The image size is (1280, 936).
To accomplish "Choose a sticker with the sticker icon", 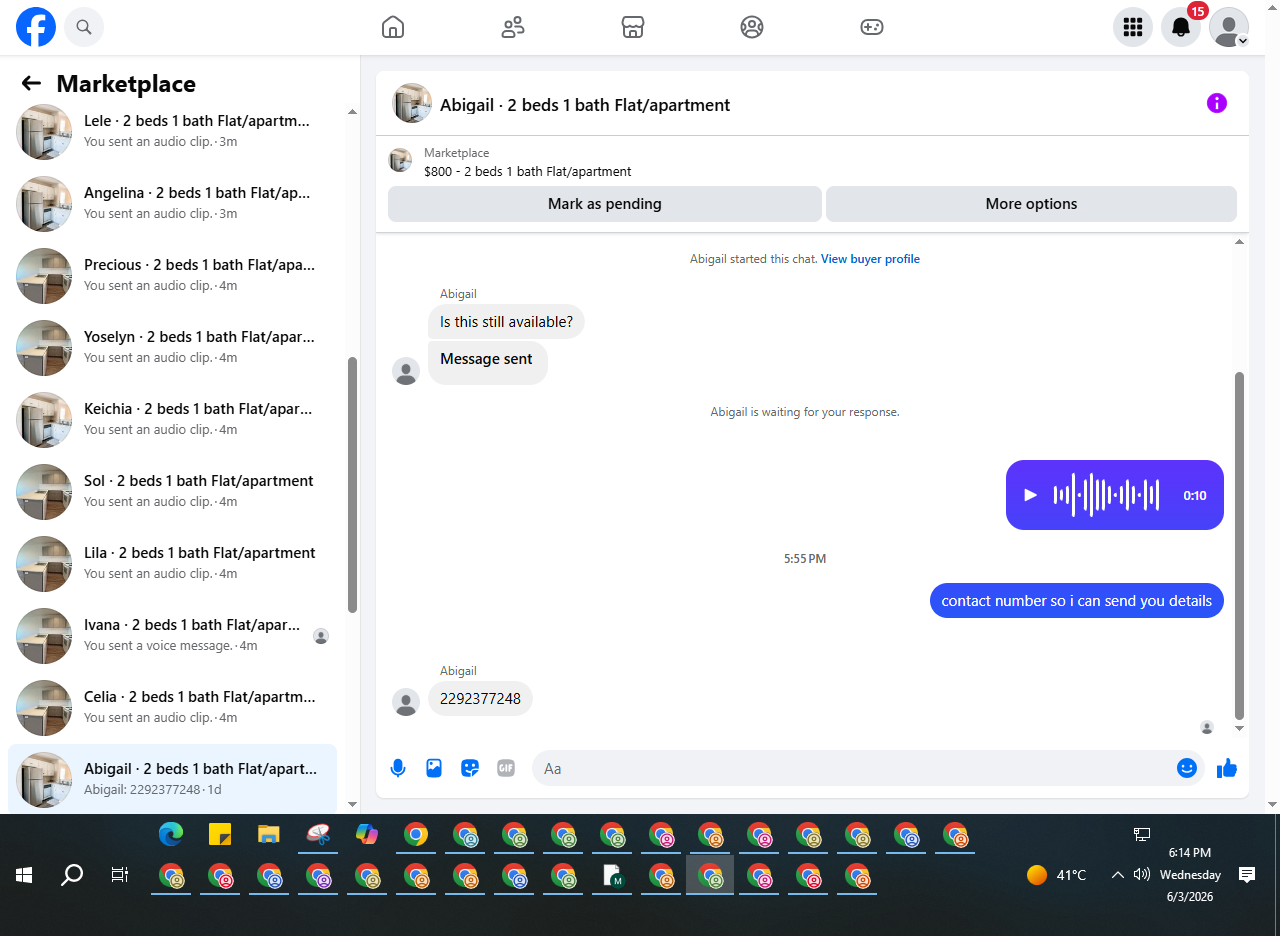I will click(x=470, y=768).
